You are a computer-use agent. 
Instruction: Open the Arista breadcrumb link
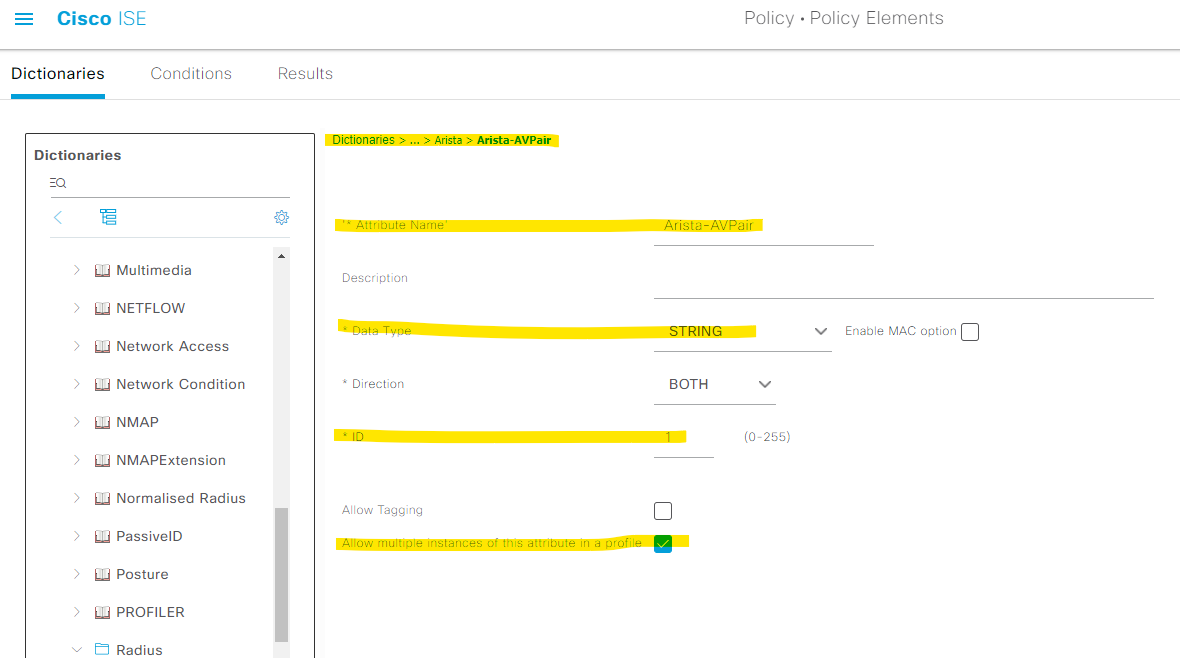[x=449, y=140]
